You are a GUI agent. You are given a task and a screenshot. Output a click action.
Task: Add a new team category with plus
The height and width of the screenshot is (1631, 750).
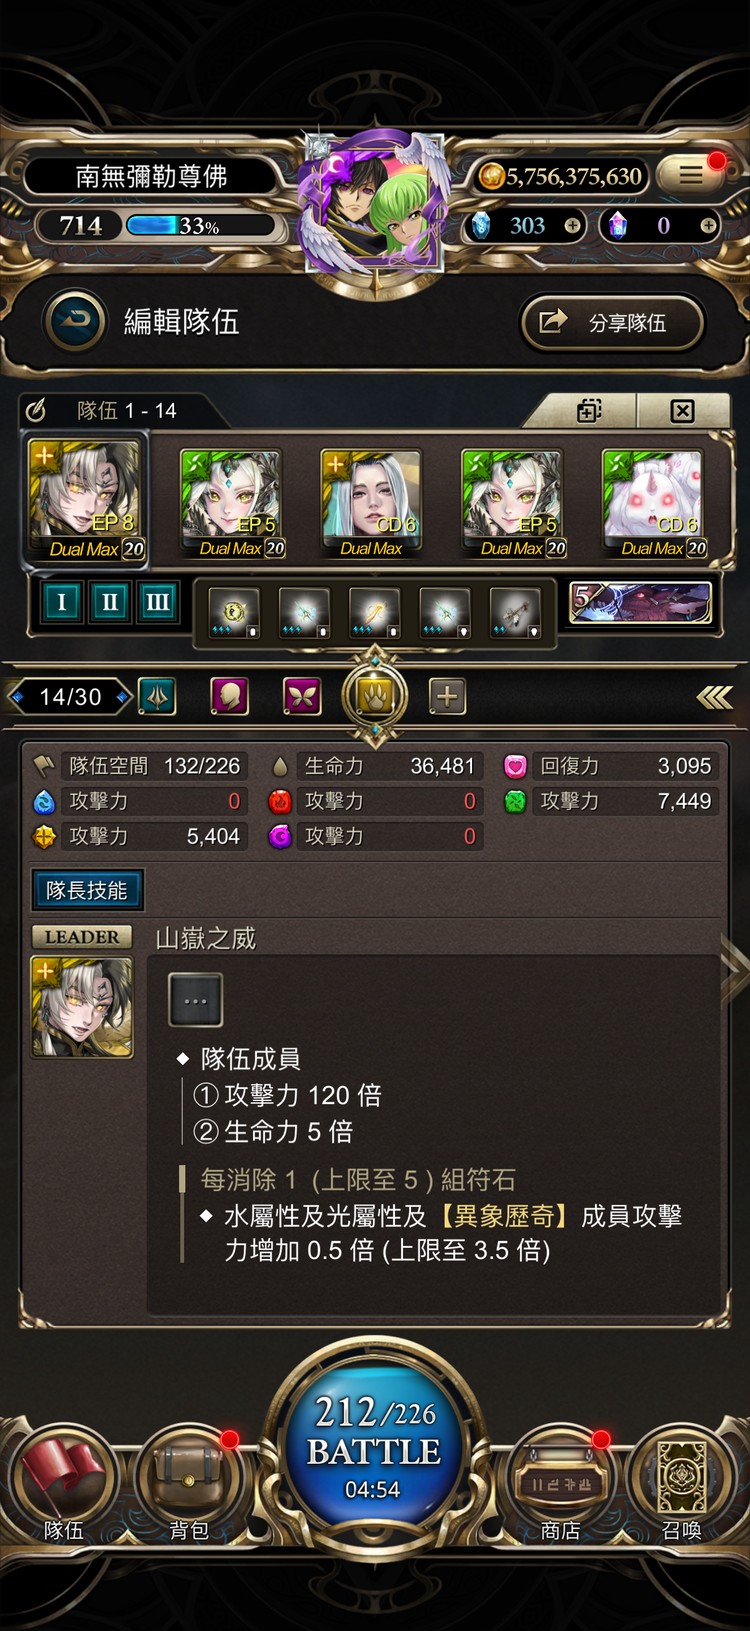(x=447, y=697)
